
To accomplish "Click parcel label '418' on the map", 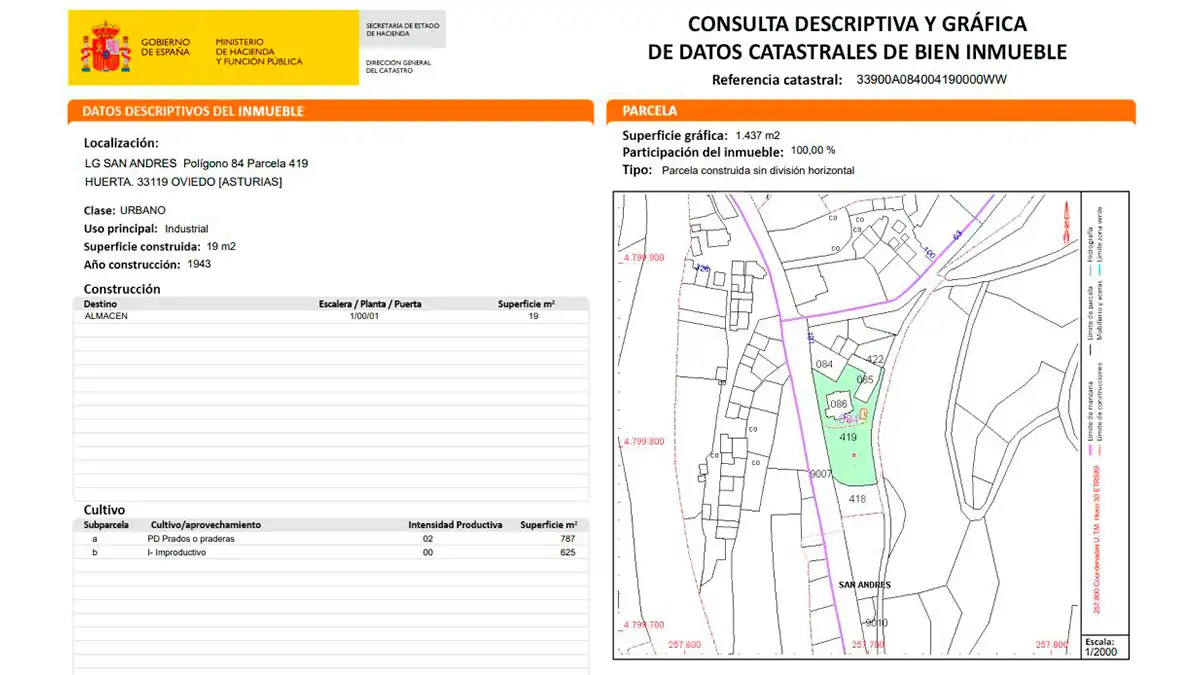I will click(857, 498).
